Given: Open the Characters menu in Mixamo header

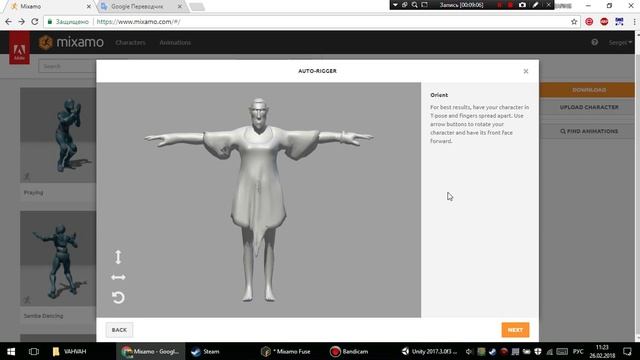Looking at the screenshot, I should pyautogui.click(x=130, y=42).
